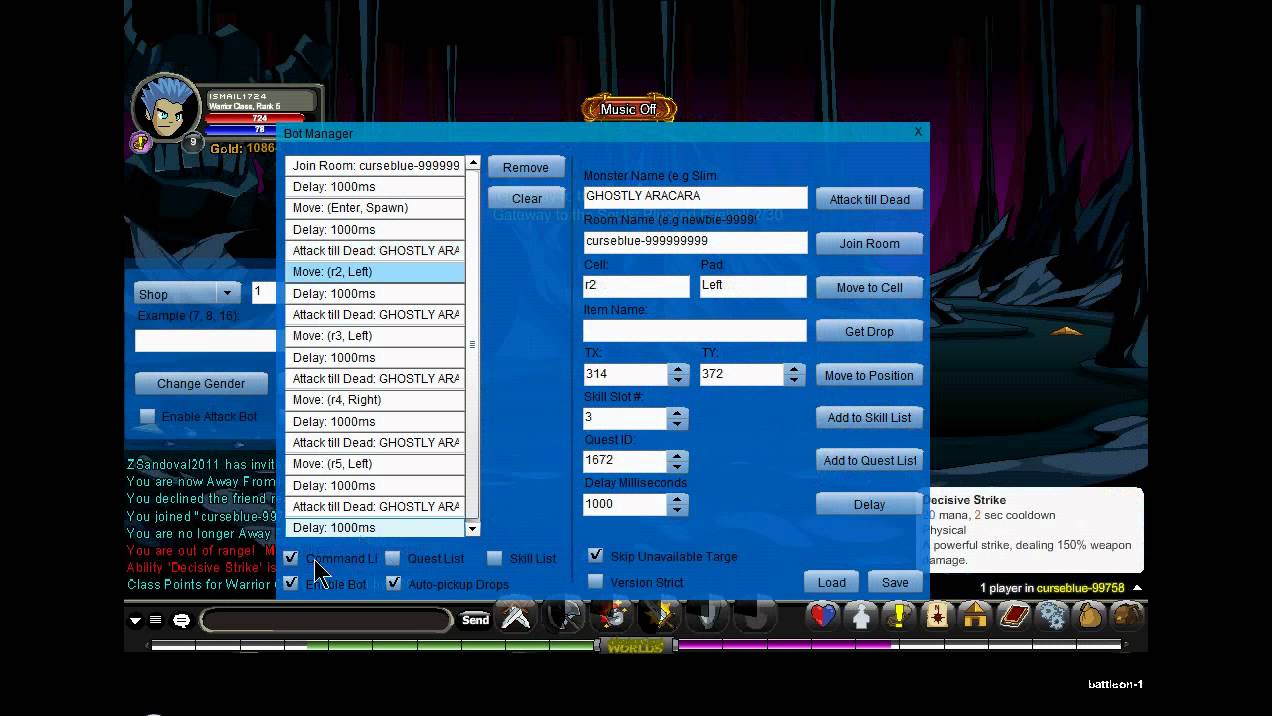This screenshot has width=1272, height=716.
Task: Increase Delay Milliseconds value
Action: pos(678,499)
